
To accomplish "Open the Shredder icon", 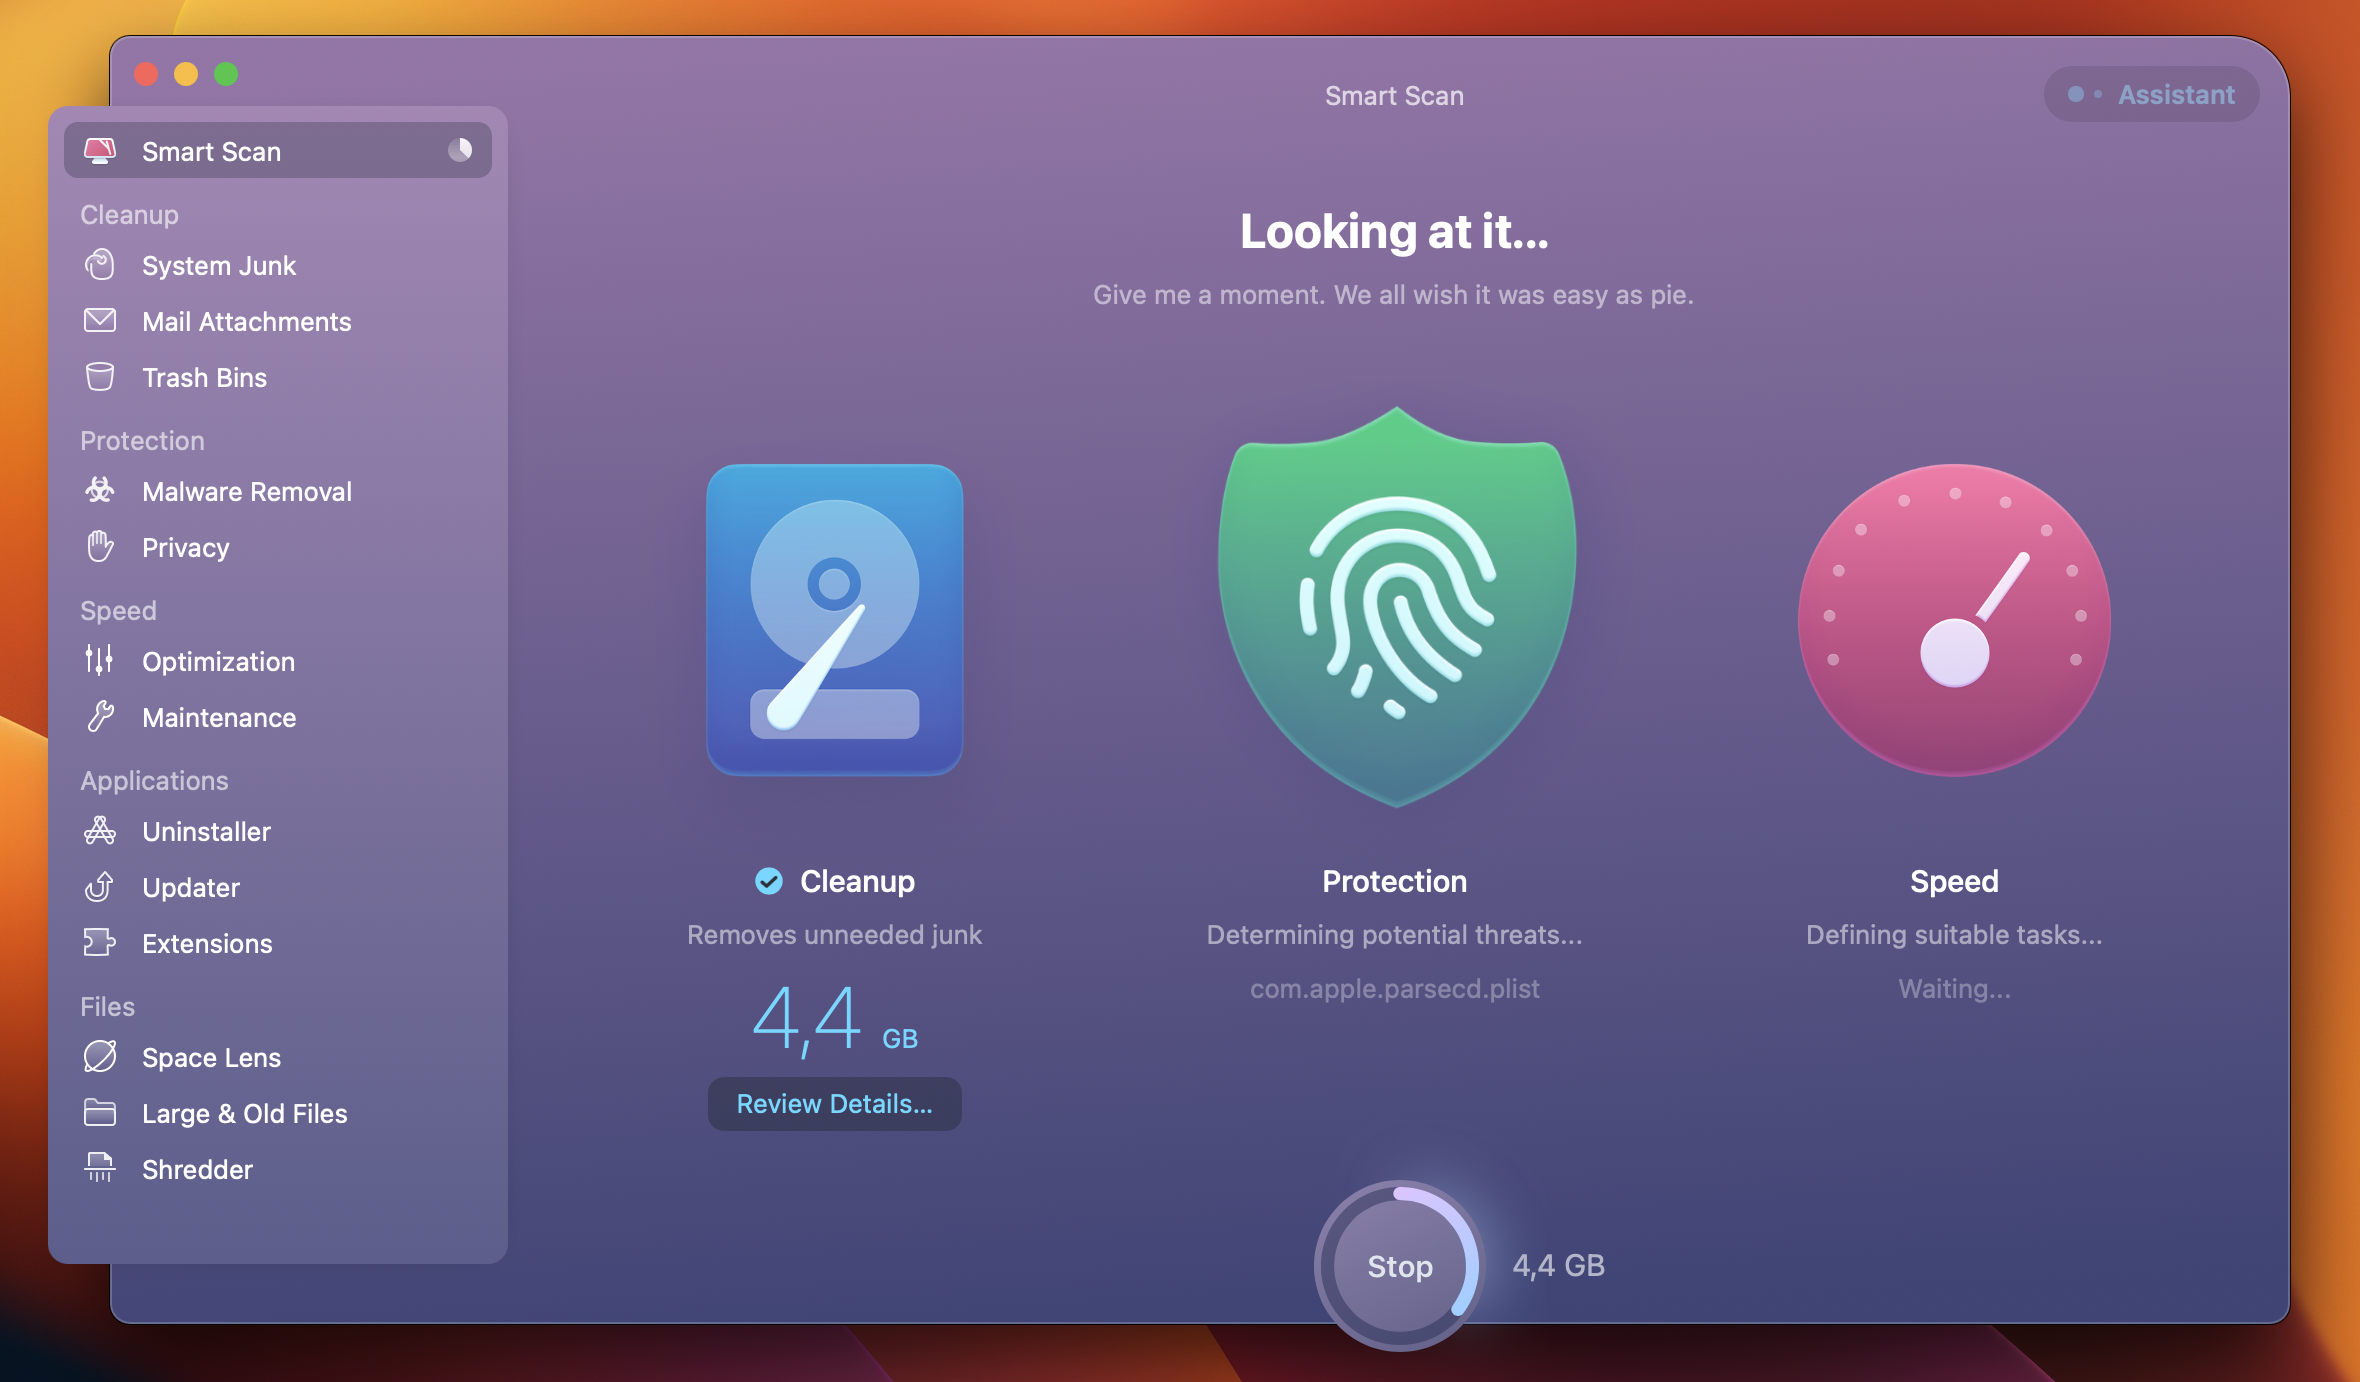I will (100, 1168).
